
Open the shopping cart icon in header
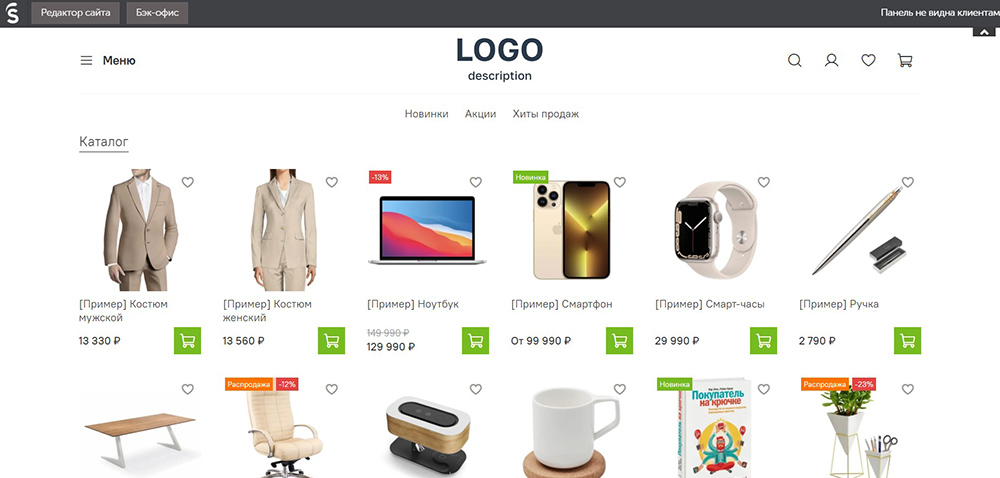tap(904, 61)
